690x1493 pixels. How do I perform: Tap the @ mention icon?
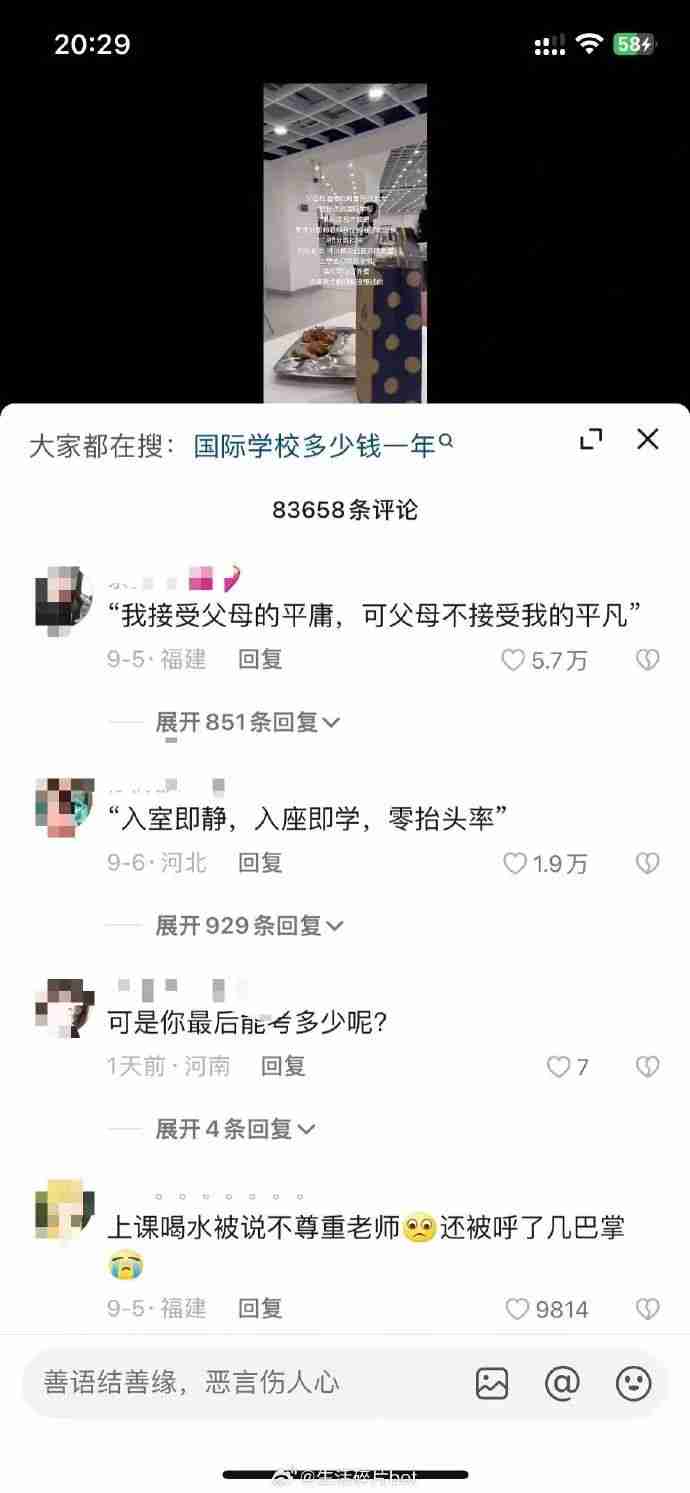(x=562, y=1383)
